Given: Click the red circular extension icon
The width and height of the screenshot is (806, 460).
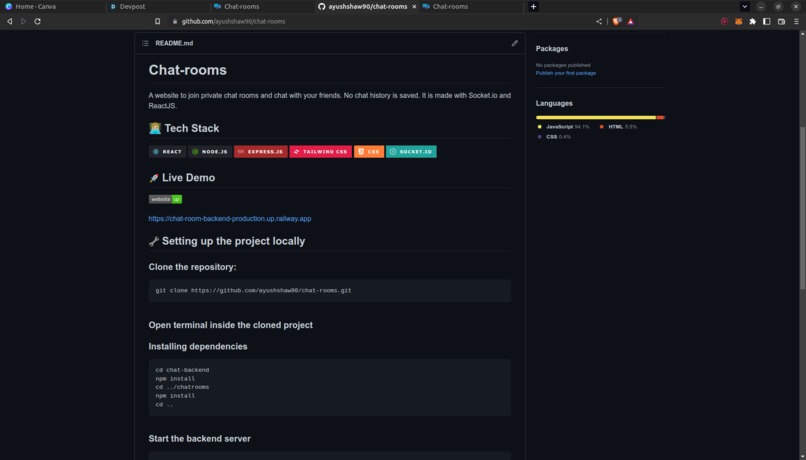Looking at the screenshot, I should (x=724, y=21).
